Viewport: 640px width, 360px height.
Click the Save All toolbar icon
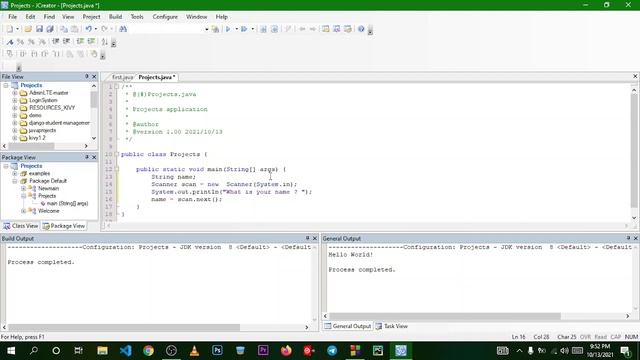point(50,29)
